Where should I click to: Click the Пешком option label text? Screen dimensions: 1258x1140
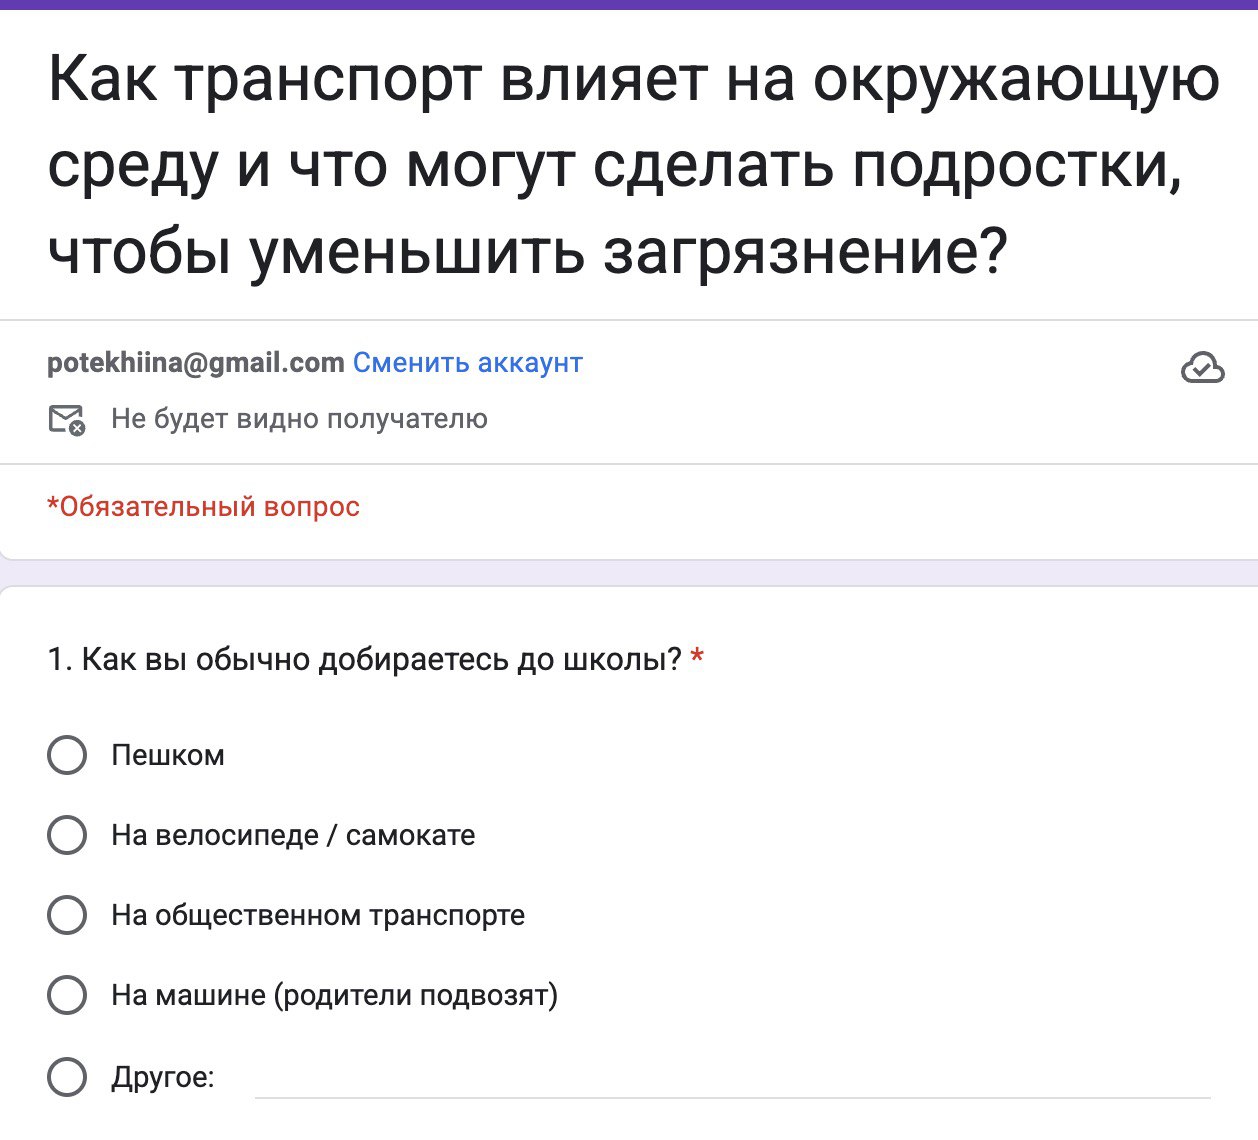(x=168, y=755)
